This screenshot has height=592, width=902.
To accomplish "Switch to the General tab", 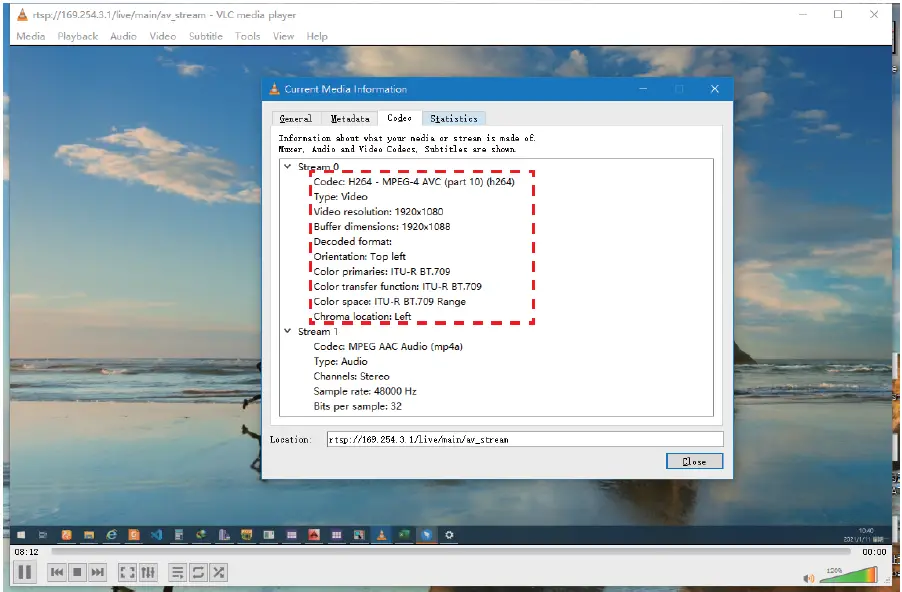I will (x=296, y=119).
